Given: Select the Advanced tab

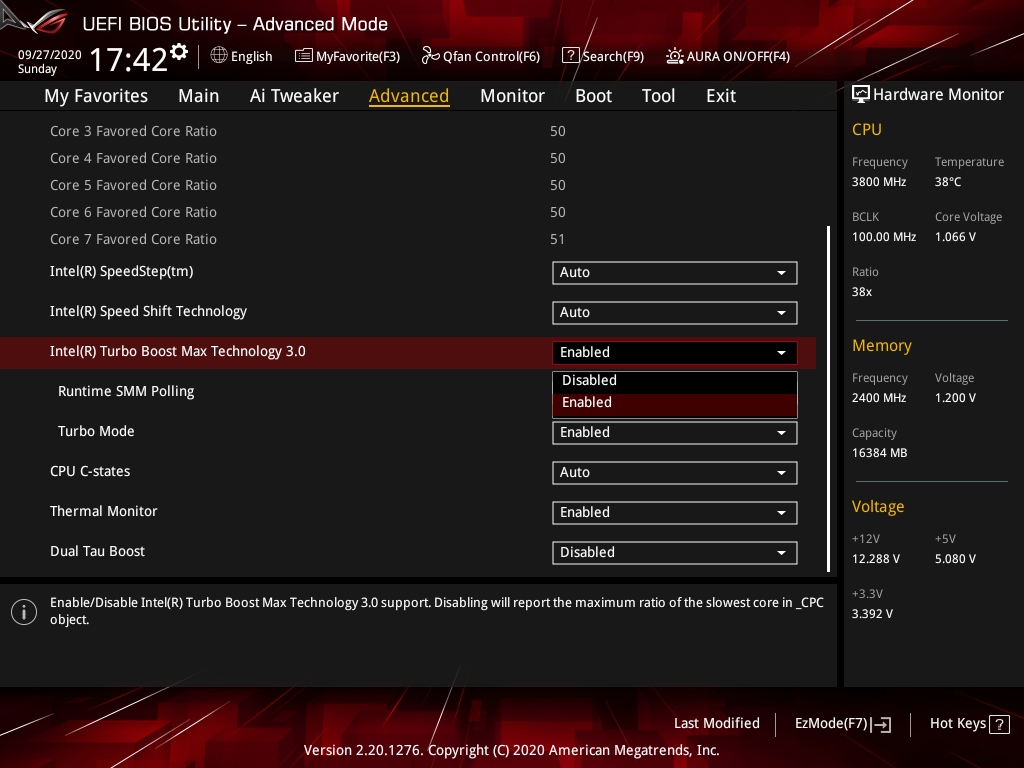Looking at the screenshot, I should [x=409, y=96].
